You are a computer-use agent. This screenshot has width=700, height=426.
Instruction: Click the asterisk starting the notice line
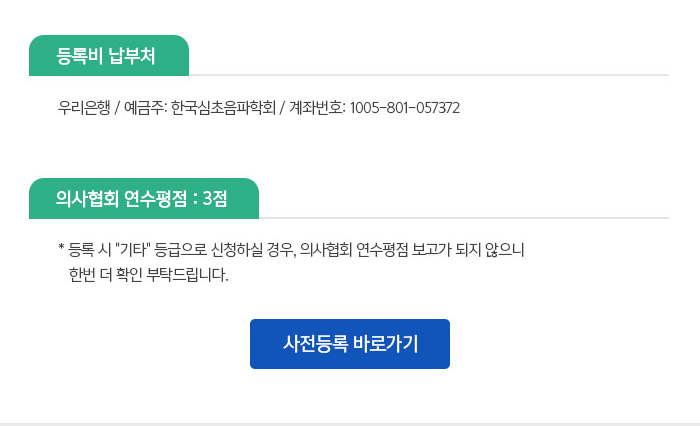61,246
